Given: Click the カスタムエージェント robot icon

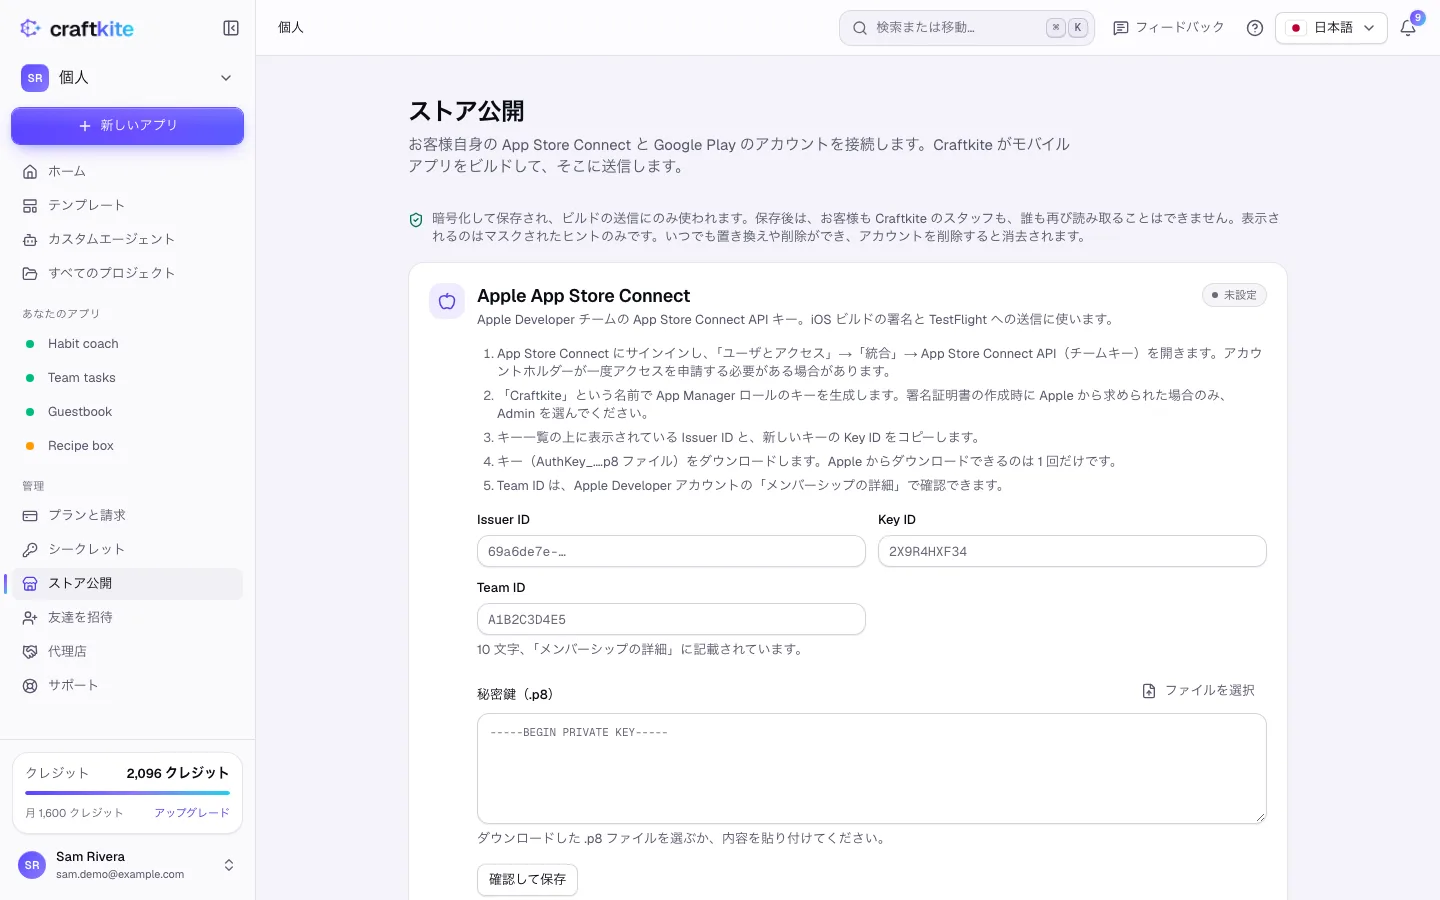Looking at the screenshot, I should (30, 239).
